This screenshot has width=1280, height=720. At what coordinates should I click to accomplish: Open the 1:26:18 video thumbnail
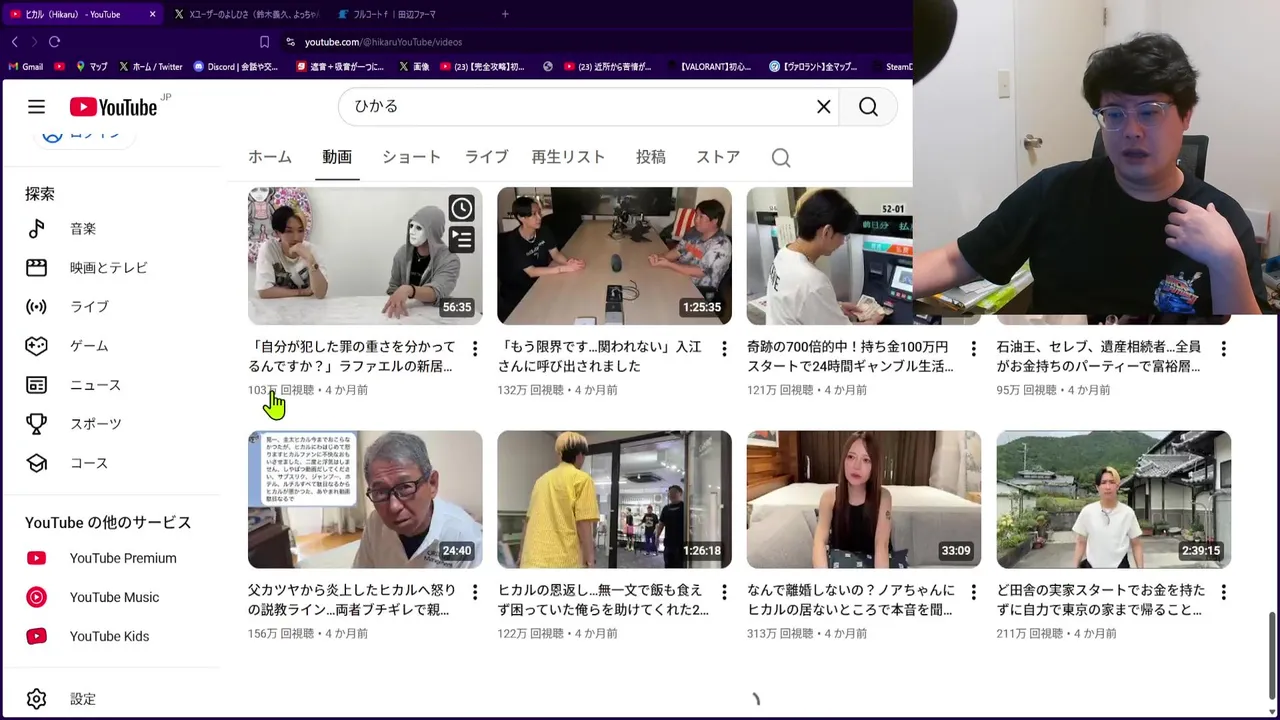[615, 499]
